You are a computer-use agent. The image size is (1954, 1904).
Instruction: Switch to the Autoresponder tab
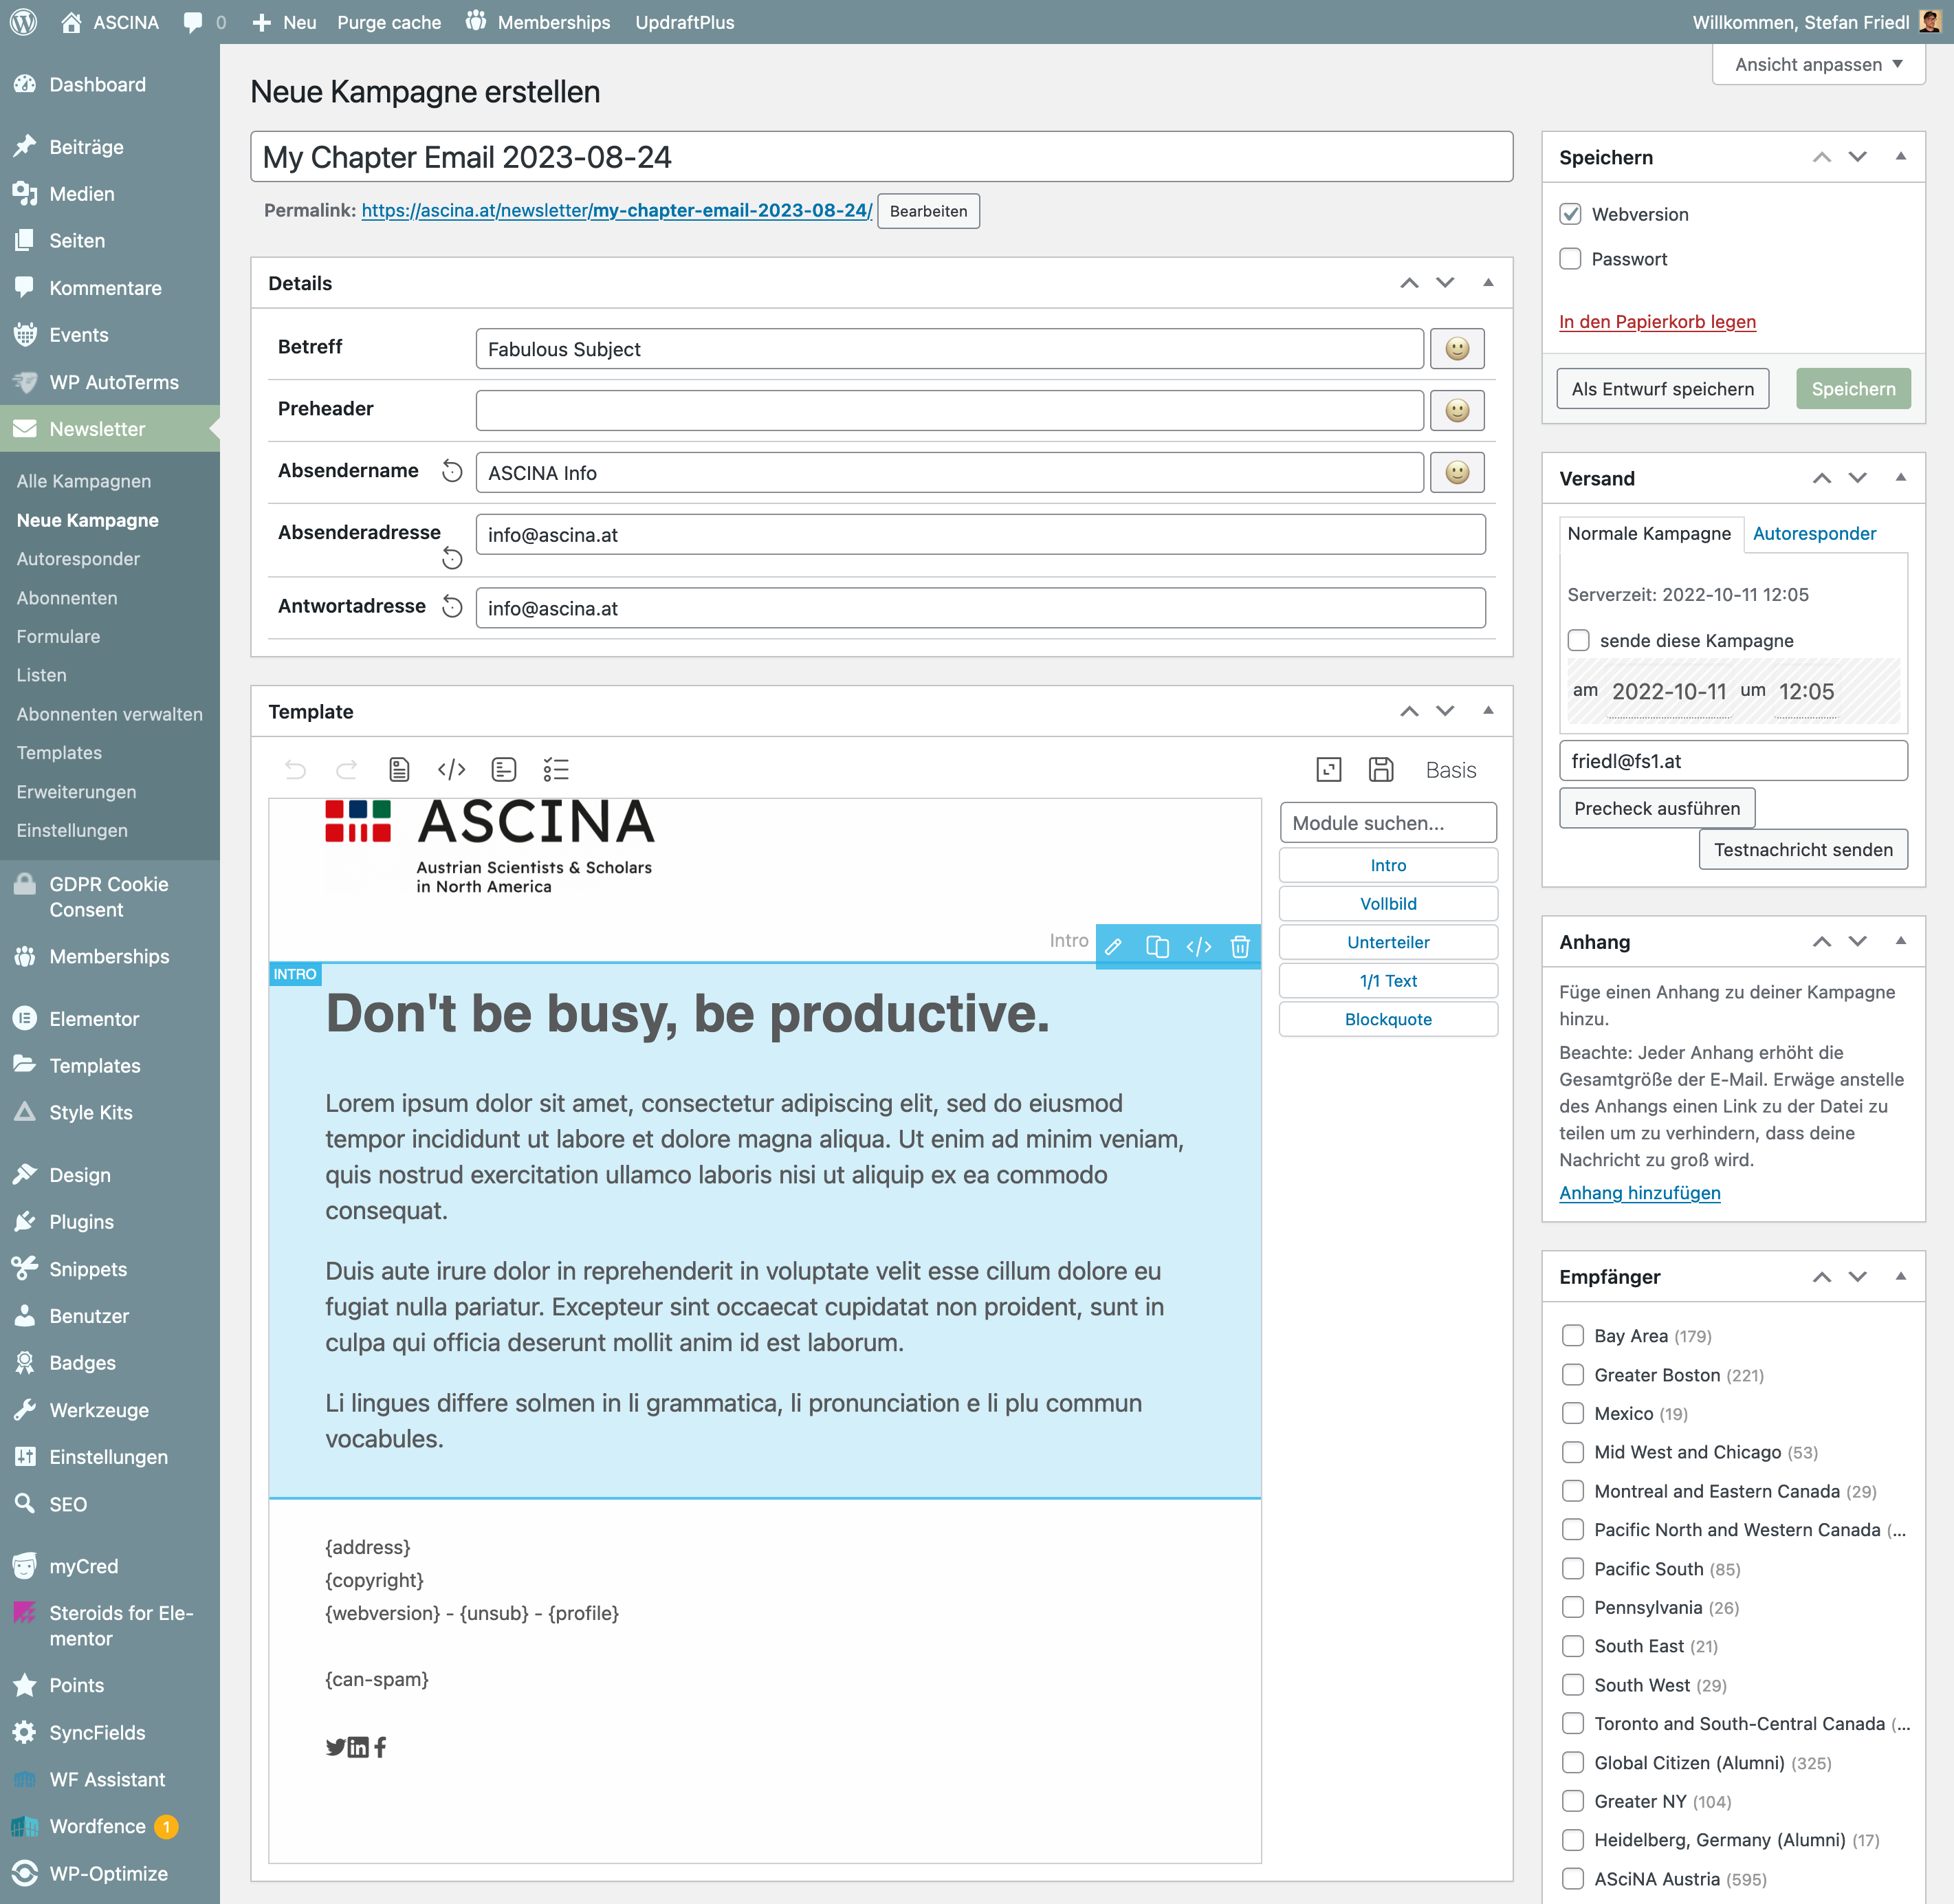pyautogui.click(x=1814, y=533)
